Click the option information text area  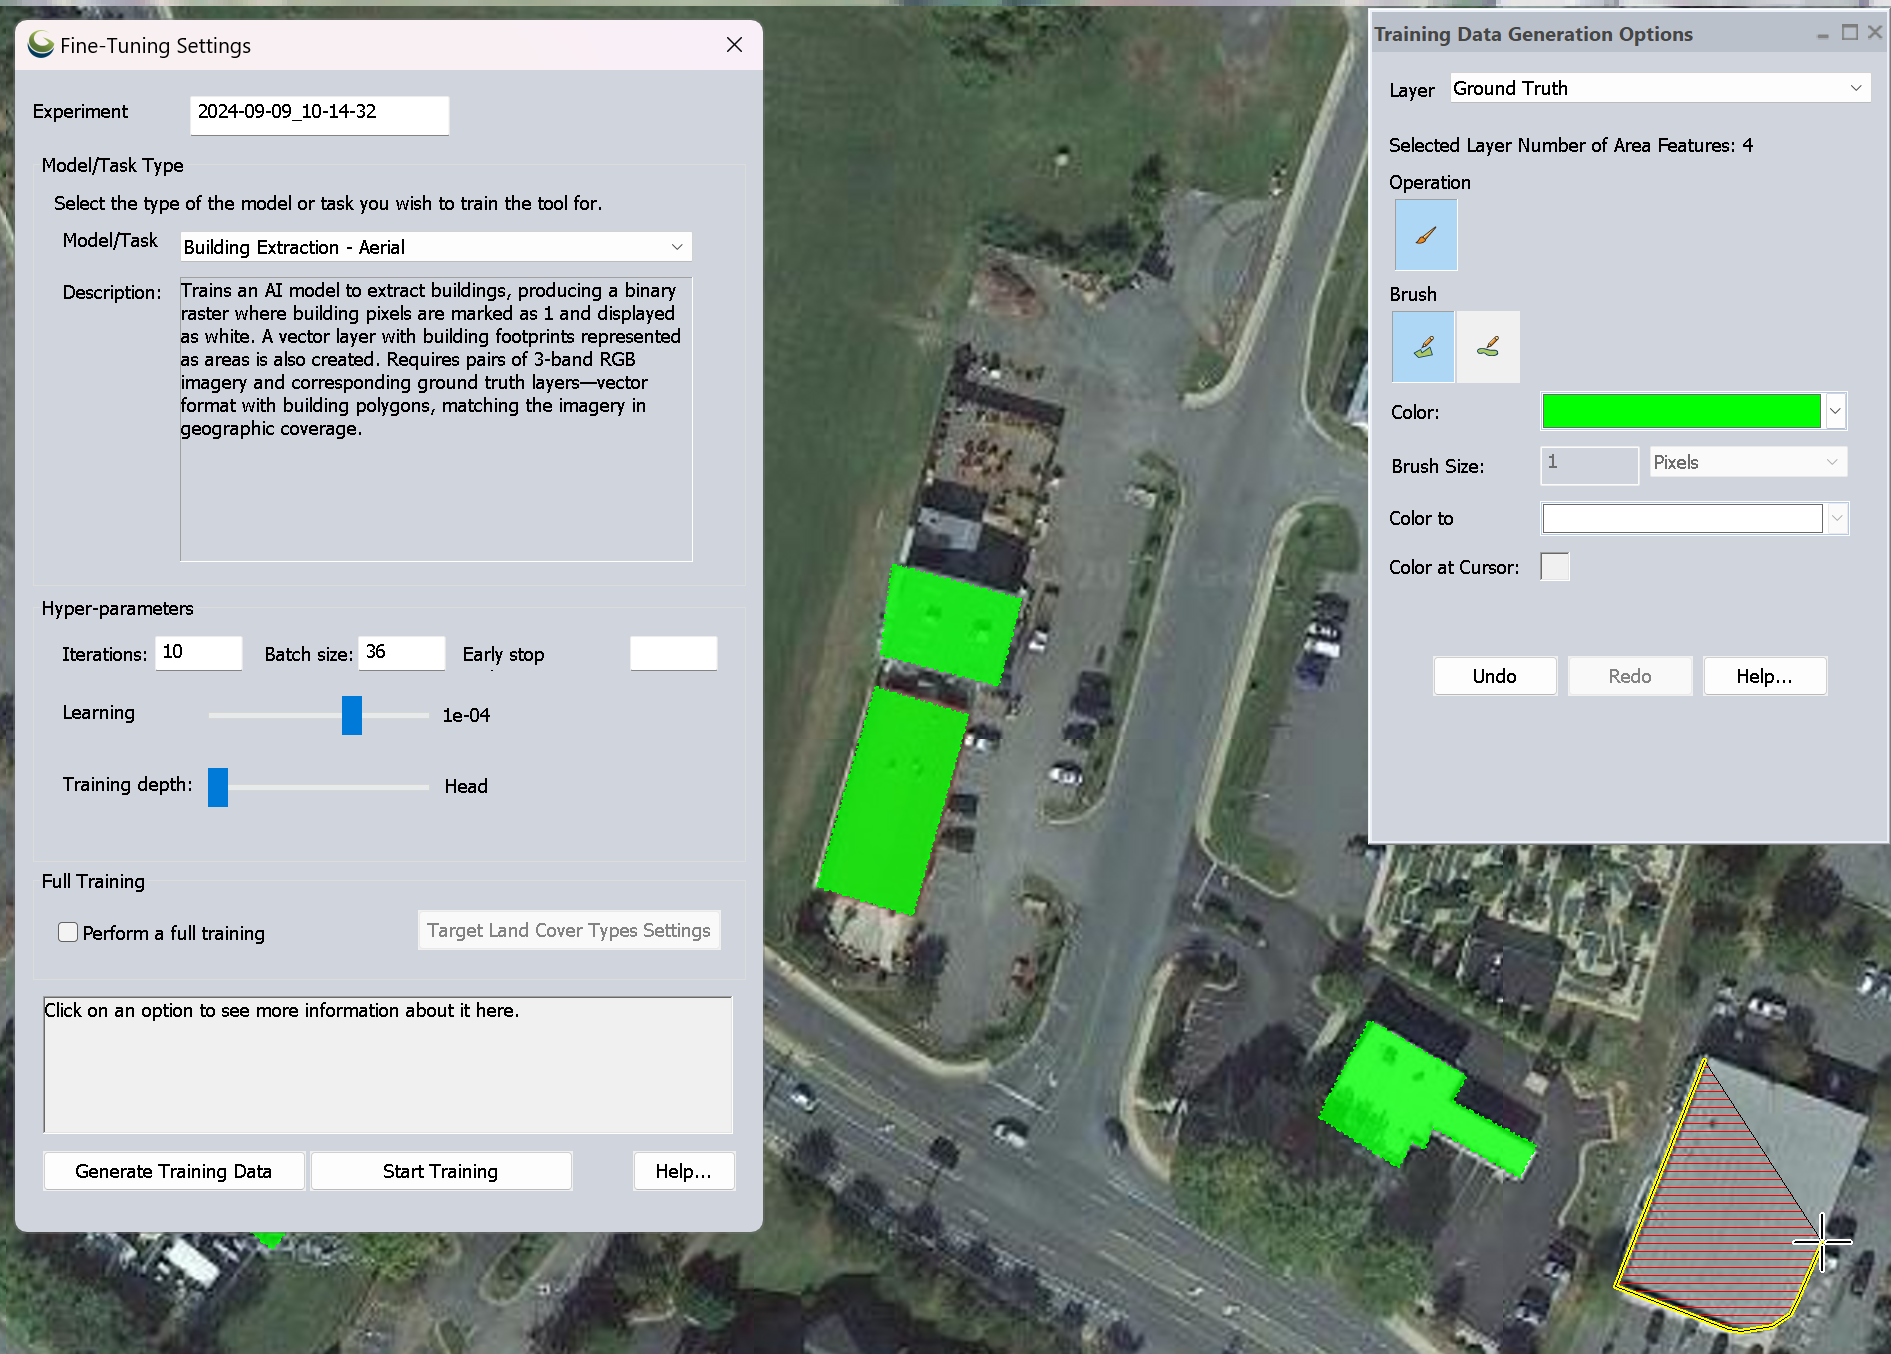tap(388, 1064)
